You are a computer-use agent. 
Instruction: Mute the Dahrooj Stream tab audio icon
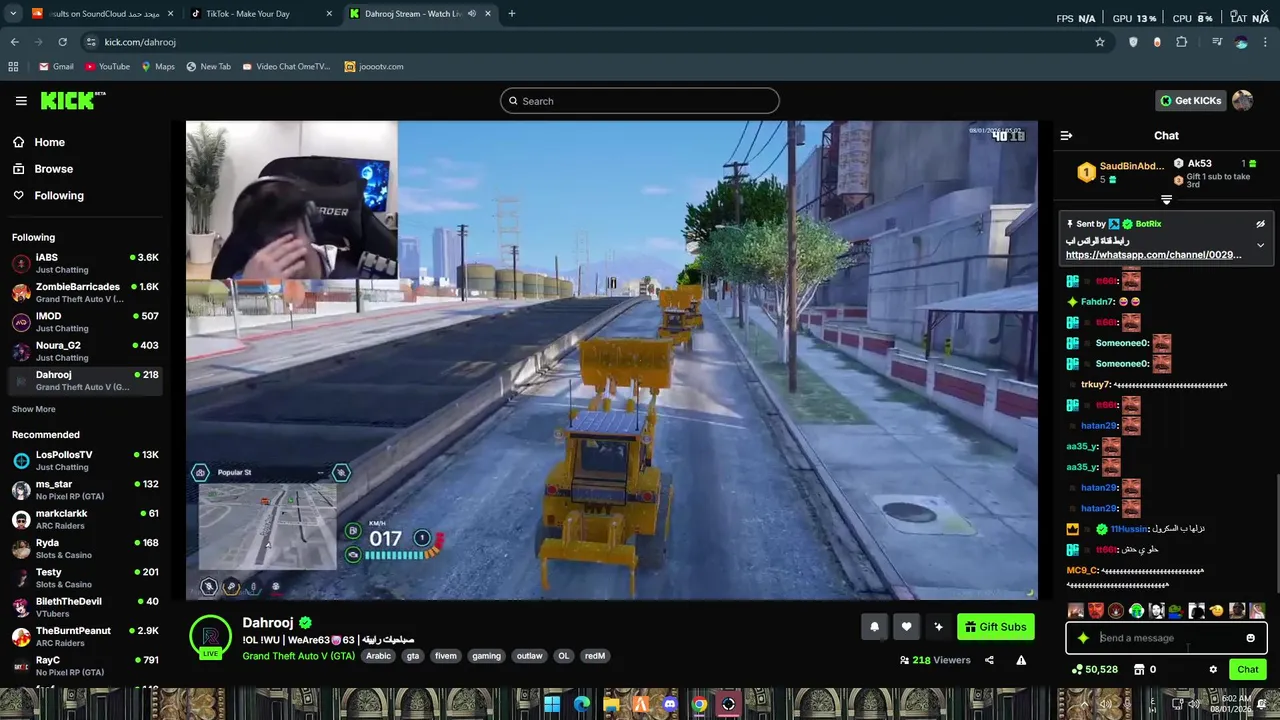tap(472, 14)
